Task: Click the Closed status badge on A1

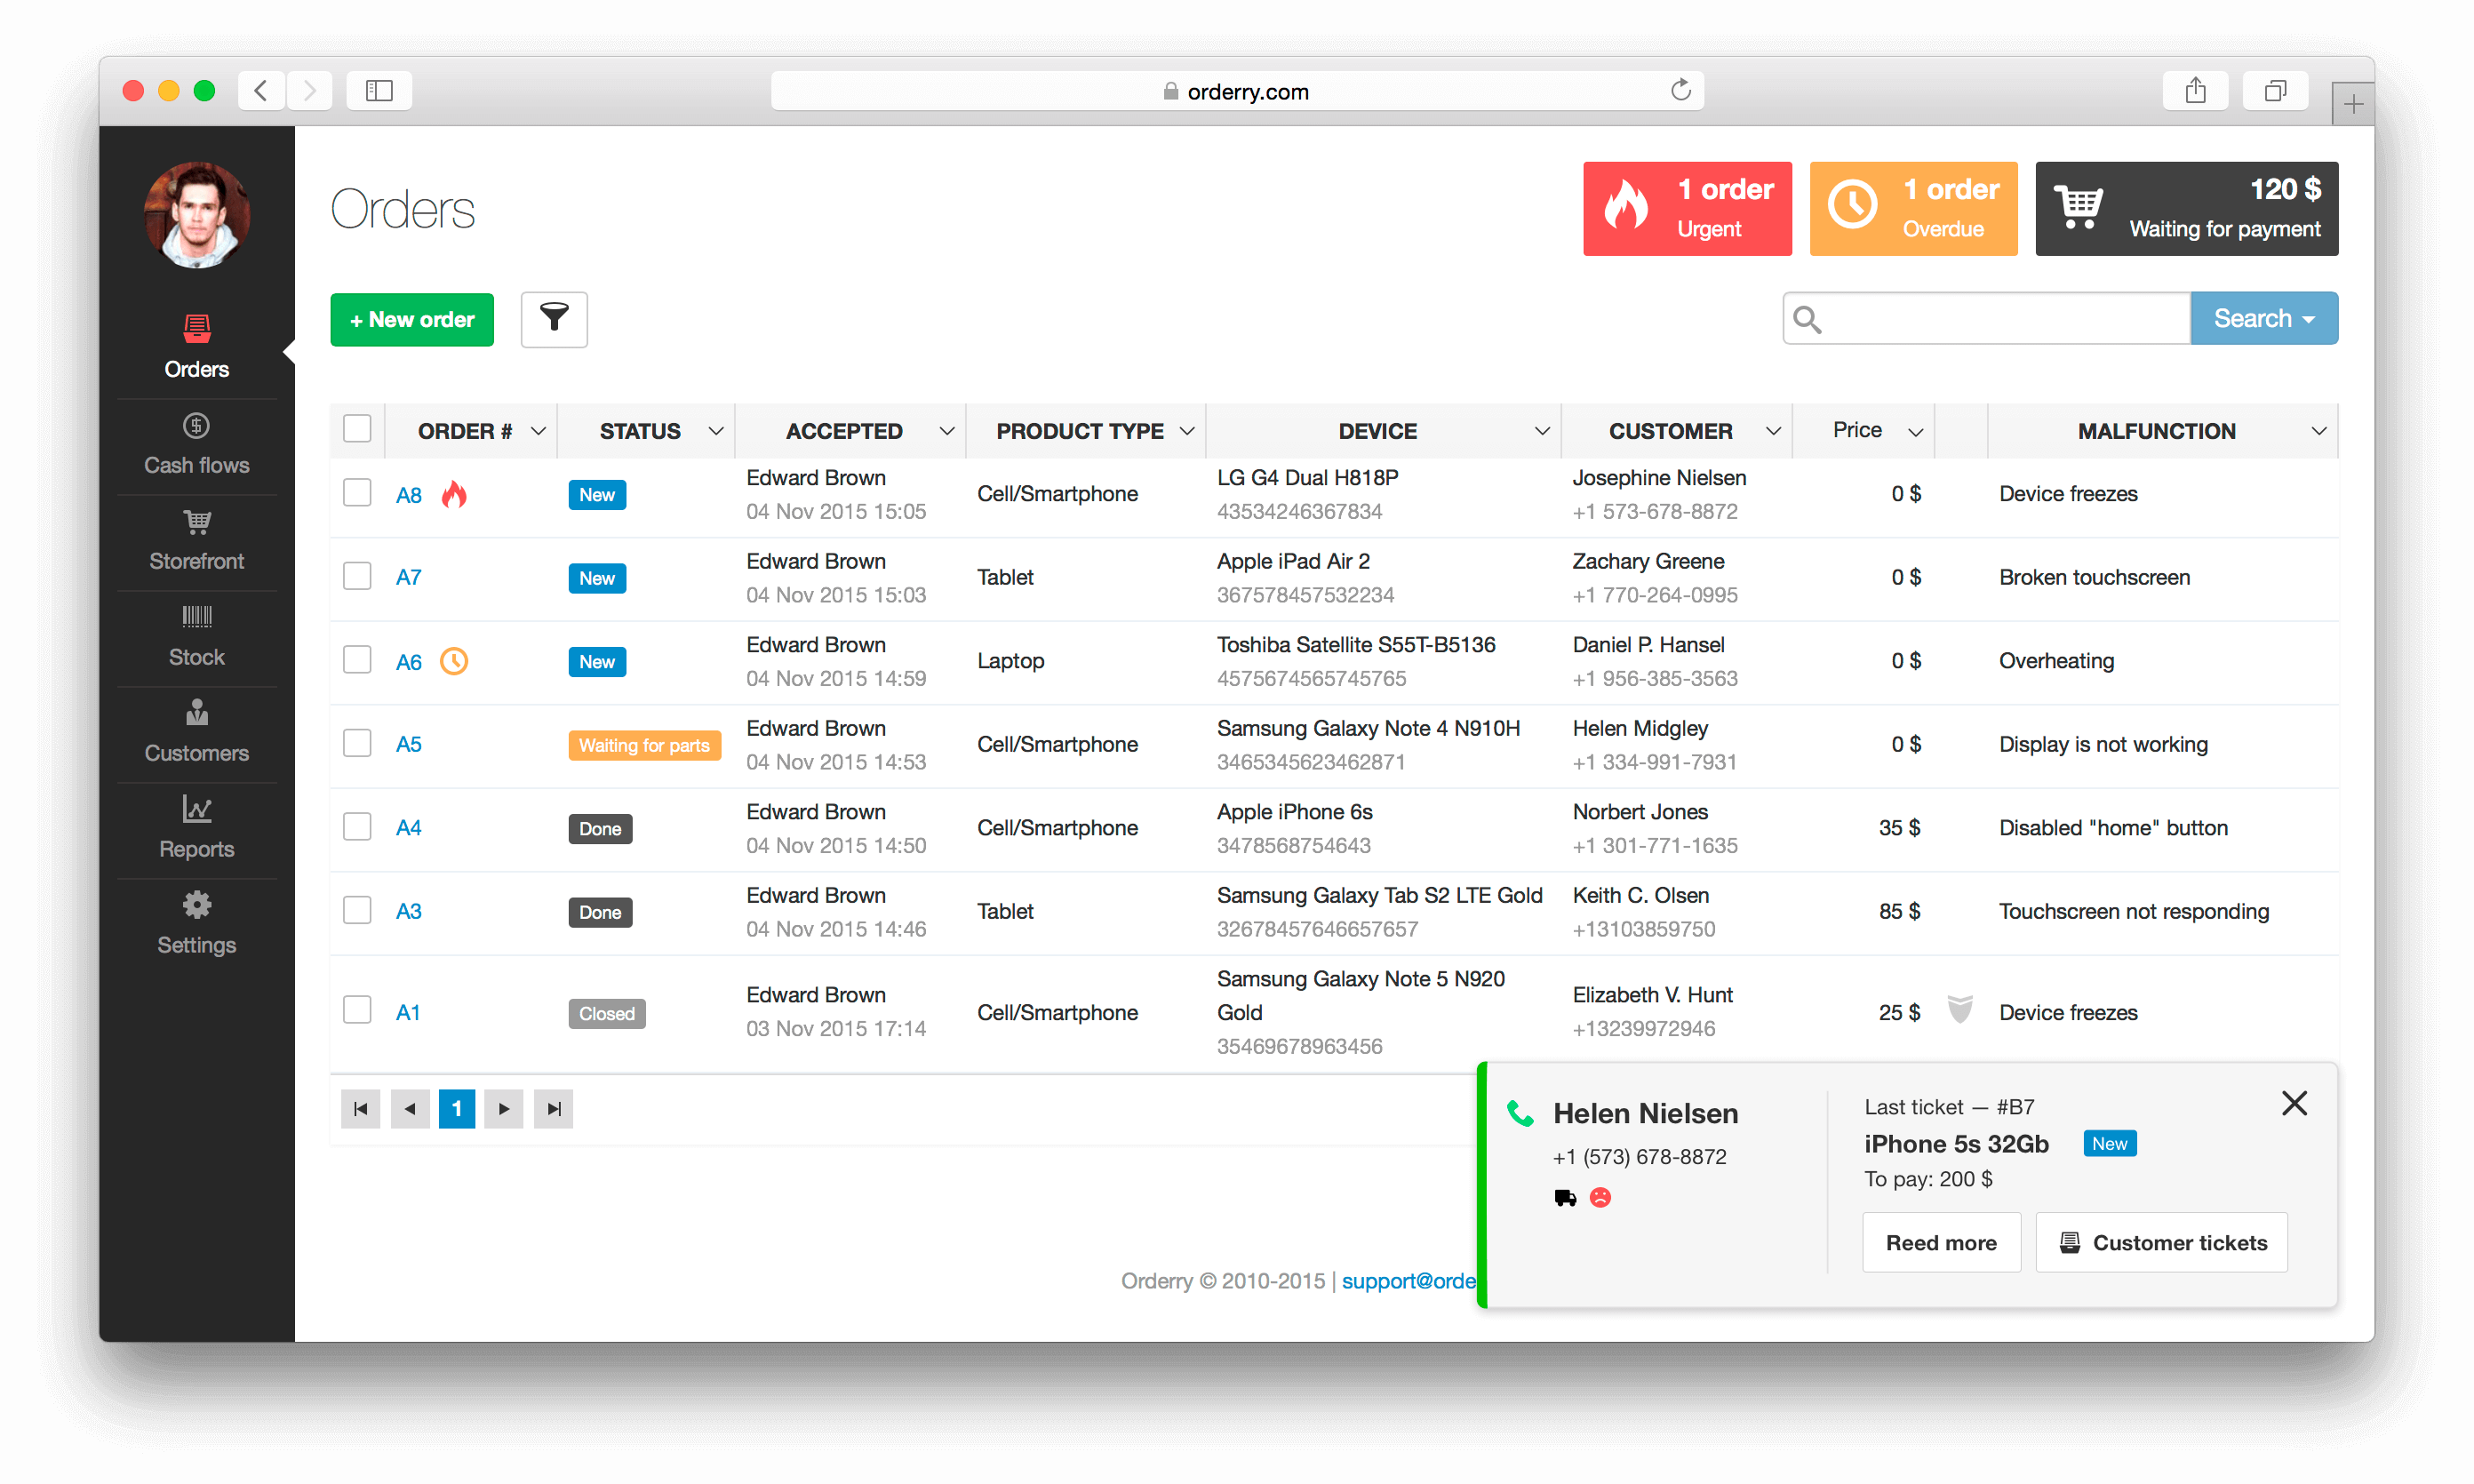Action: [606, 1013]
